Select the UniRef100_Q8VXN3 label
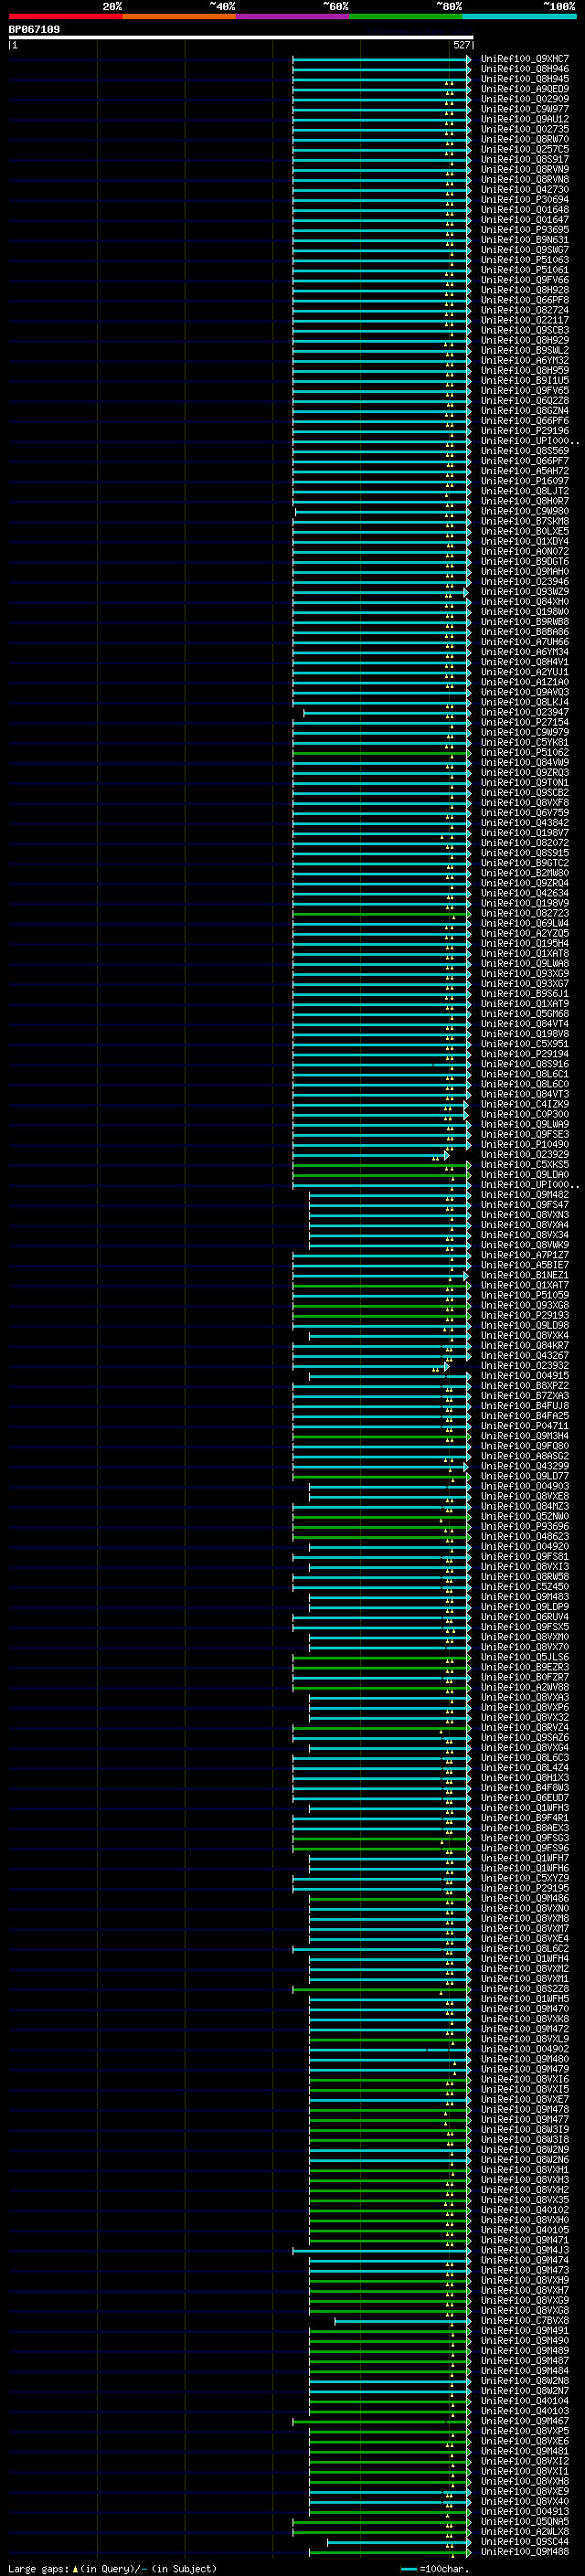 click(525, 1214)
